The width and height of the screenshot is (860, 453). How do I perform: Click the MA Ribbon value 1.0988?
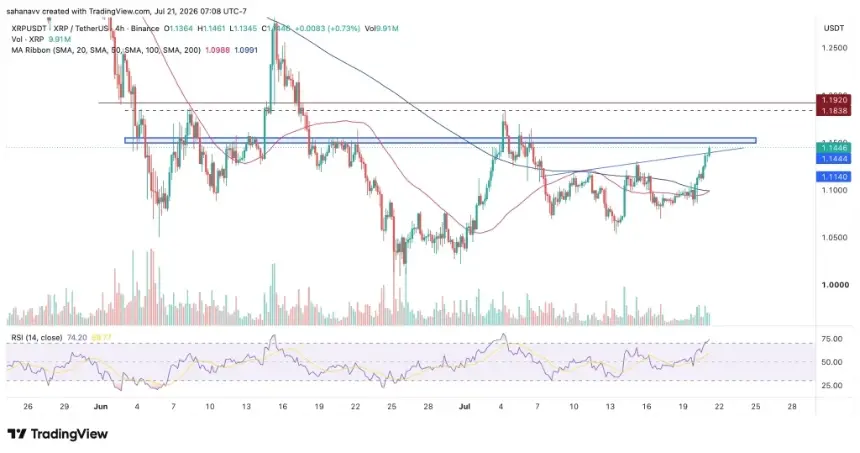point(218,50)
